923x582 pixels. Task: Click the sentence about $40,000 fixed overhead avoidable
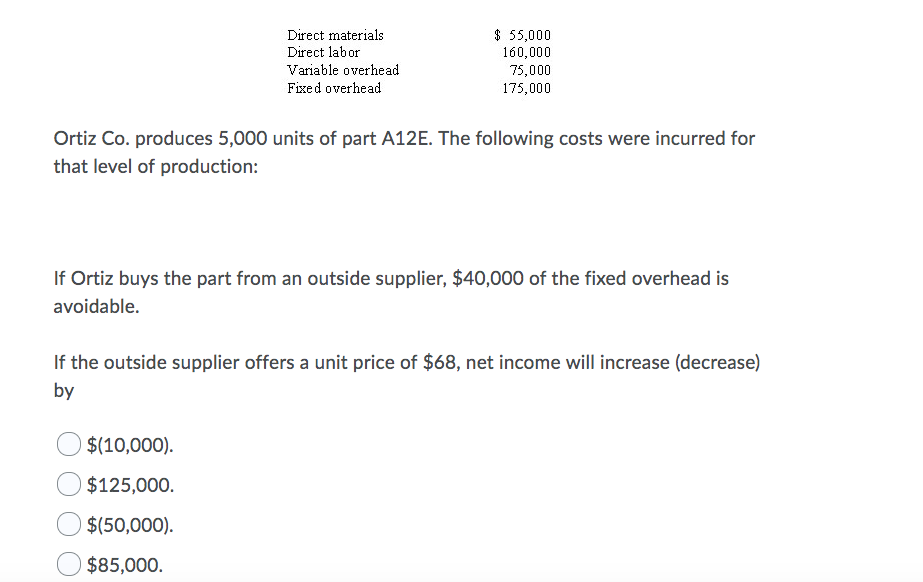click(x=391, y=292)
